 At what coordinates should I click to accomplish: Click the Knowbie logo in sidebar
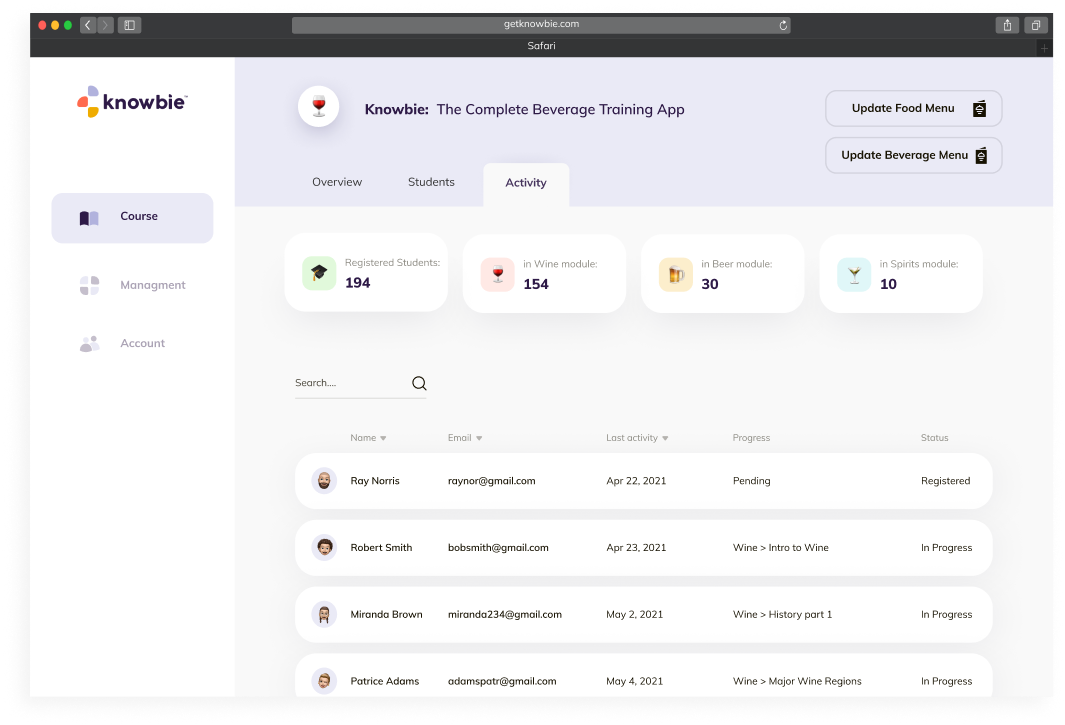pos(133,101)
